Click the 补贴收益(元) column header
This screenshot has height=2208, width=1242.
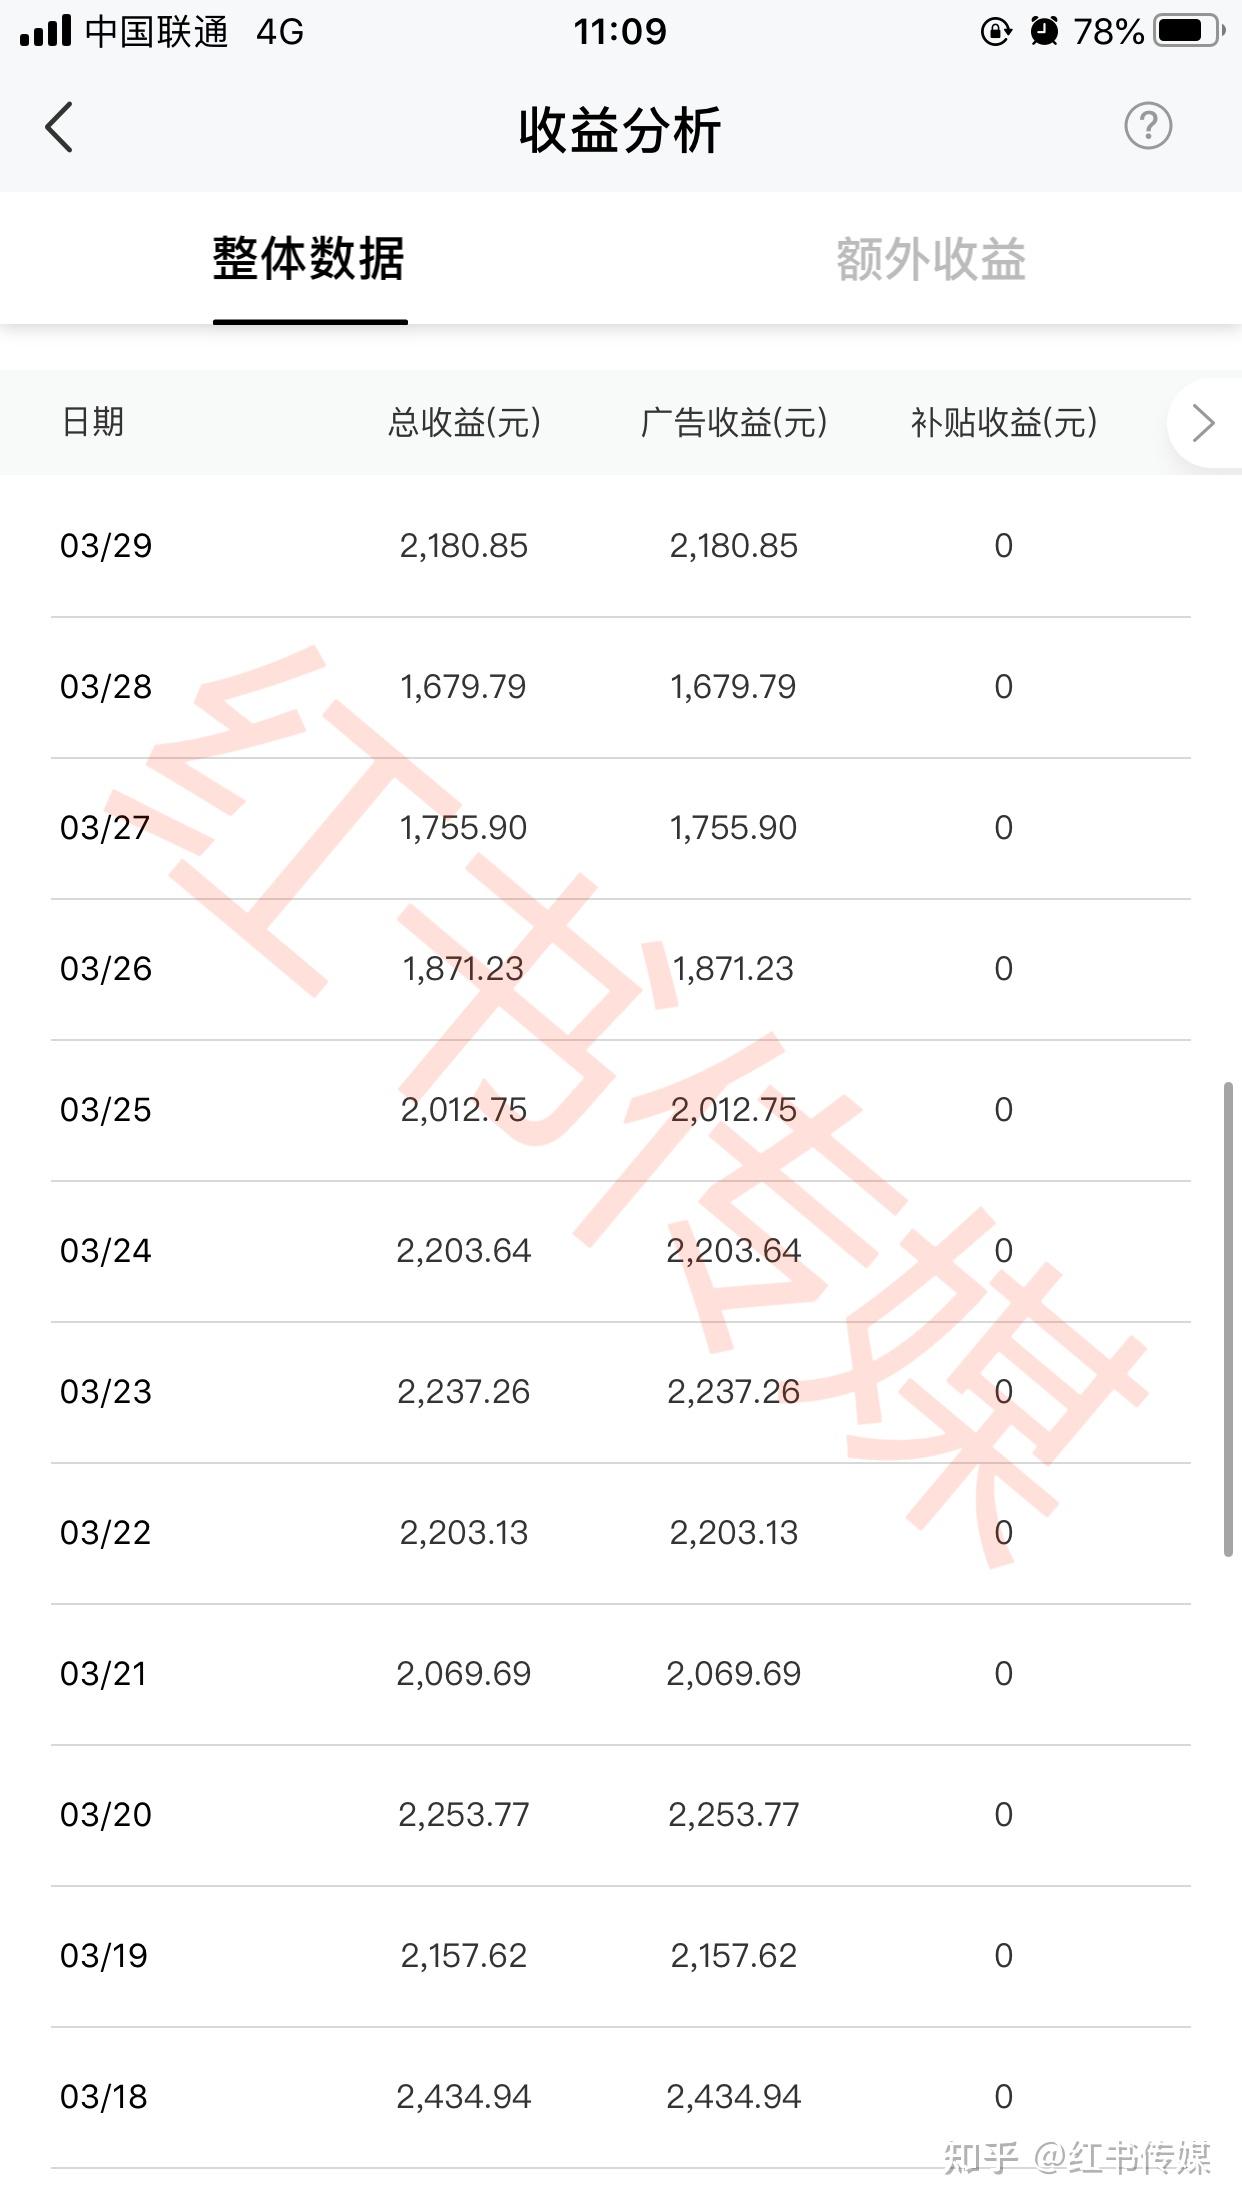pyautogui.click(x=1004, y=422)
